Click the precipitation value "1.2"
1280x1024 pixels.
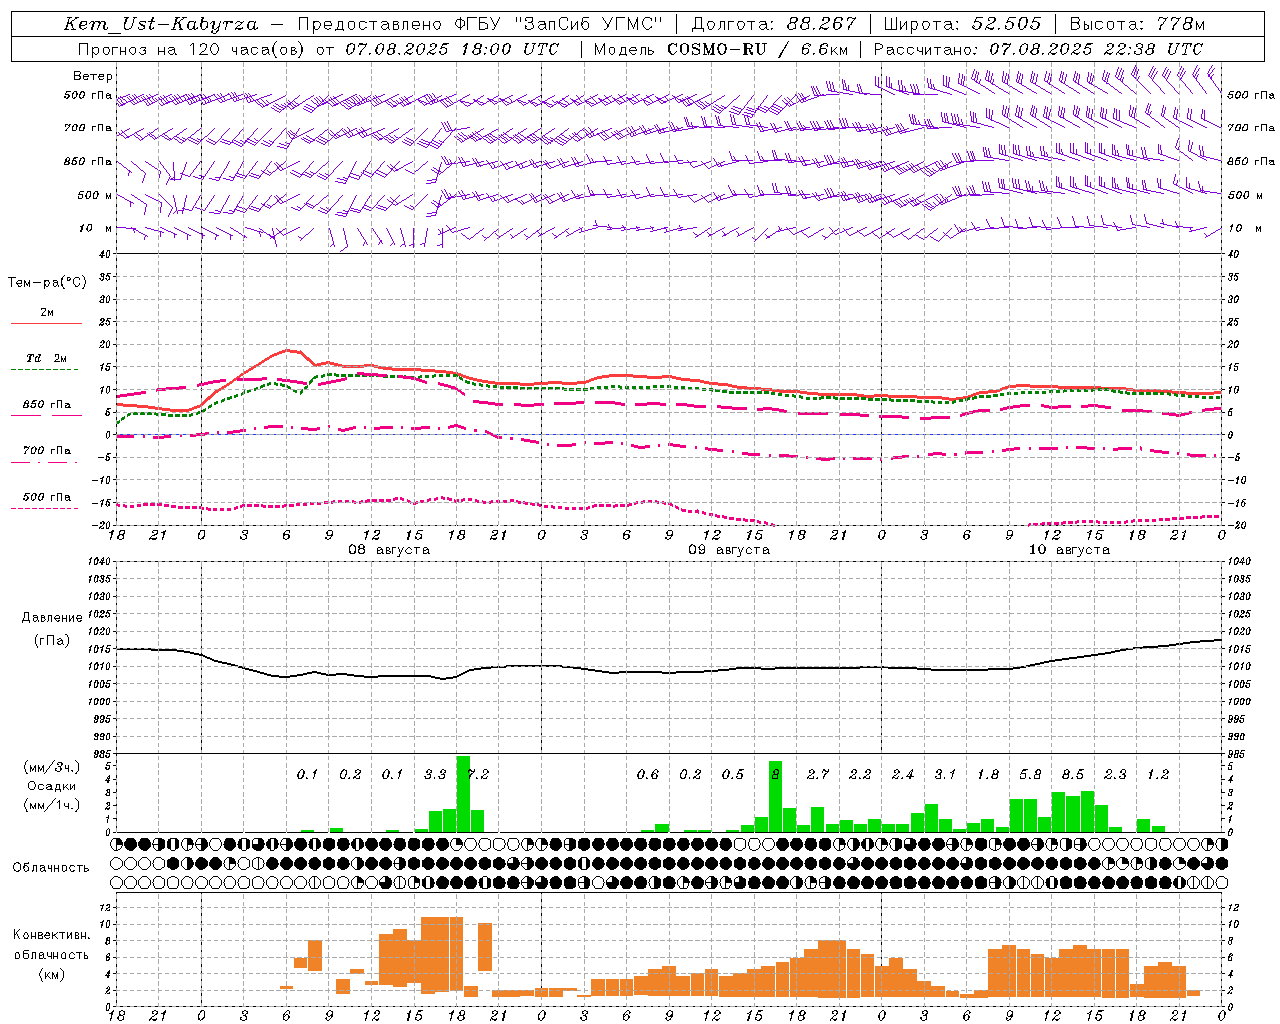coord(1158,775)
